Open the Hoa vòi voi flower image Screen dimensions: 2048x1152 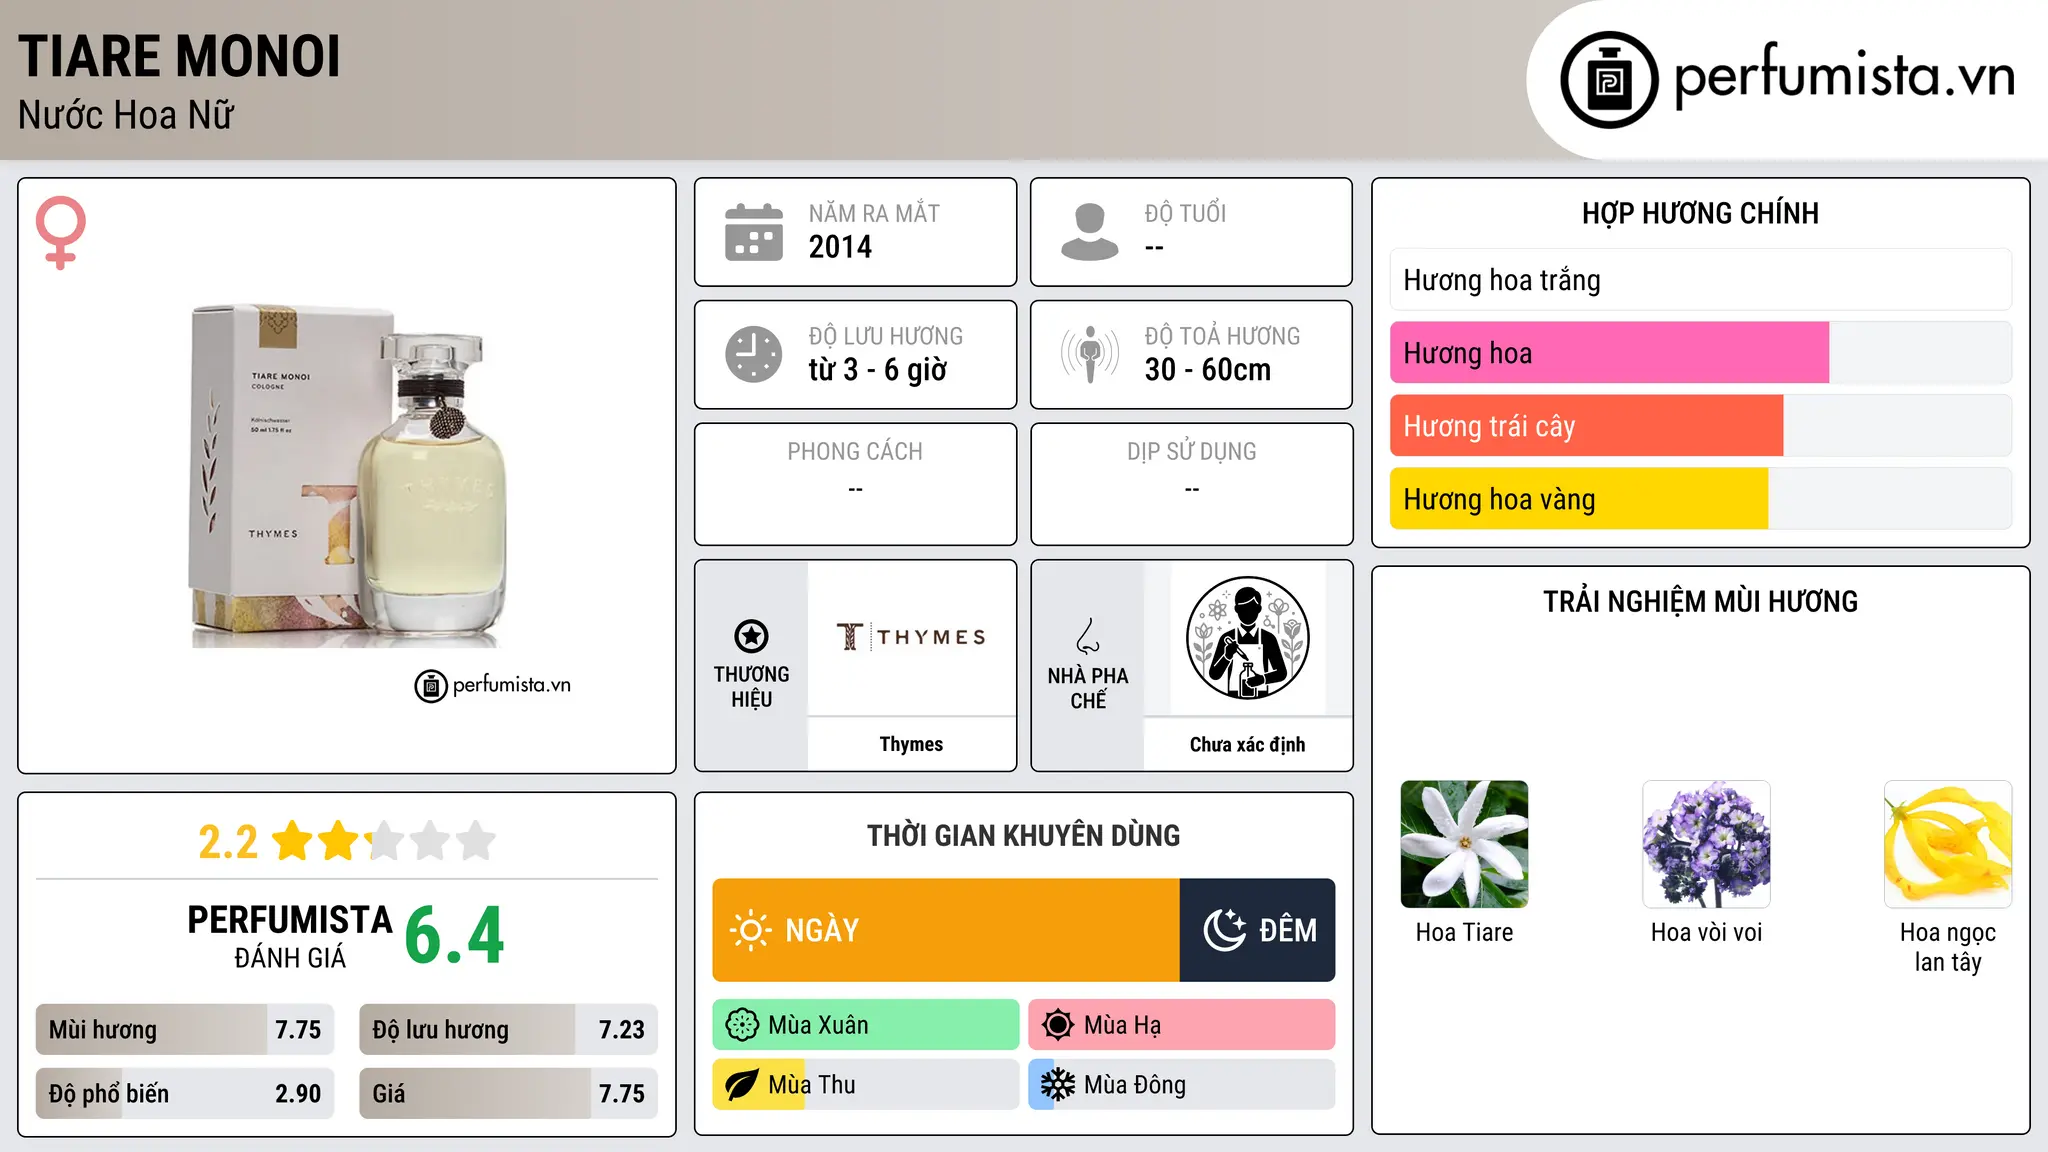(1706, 844)
